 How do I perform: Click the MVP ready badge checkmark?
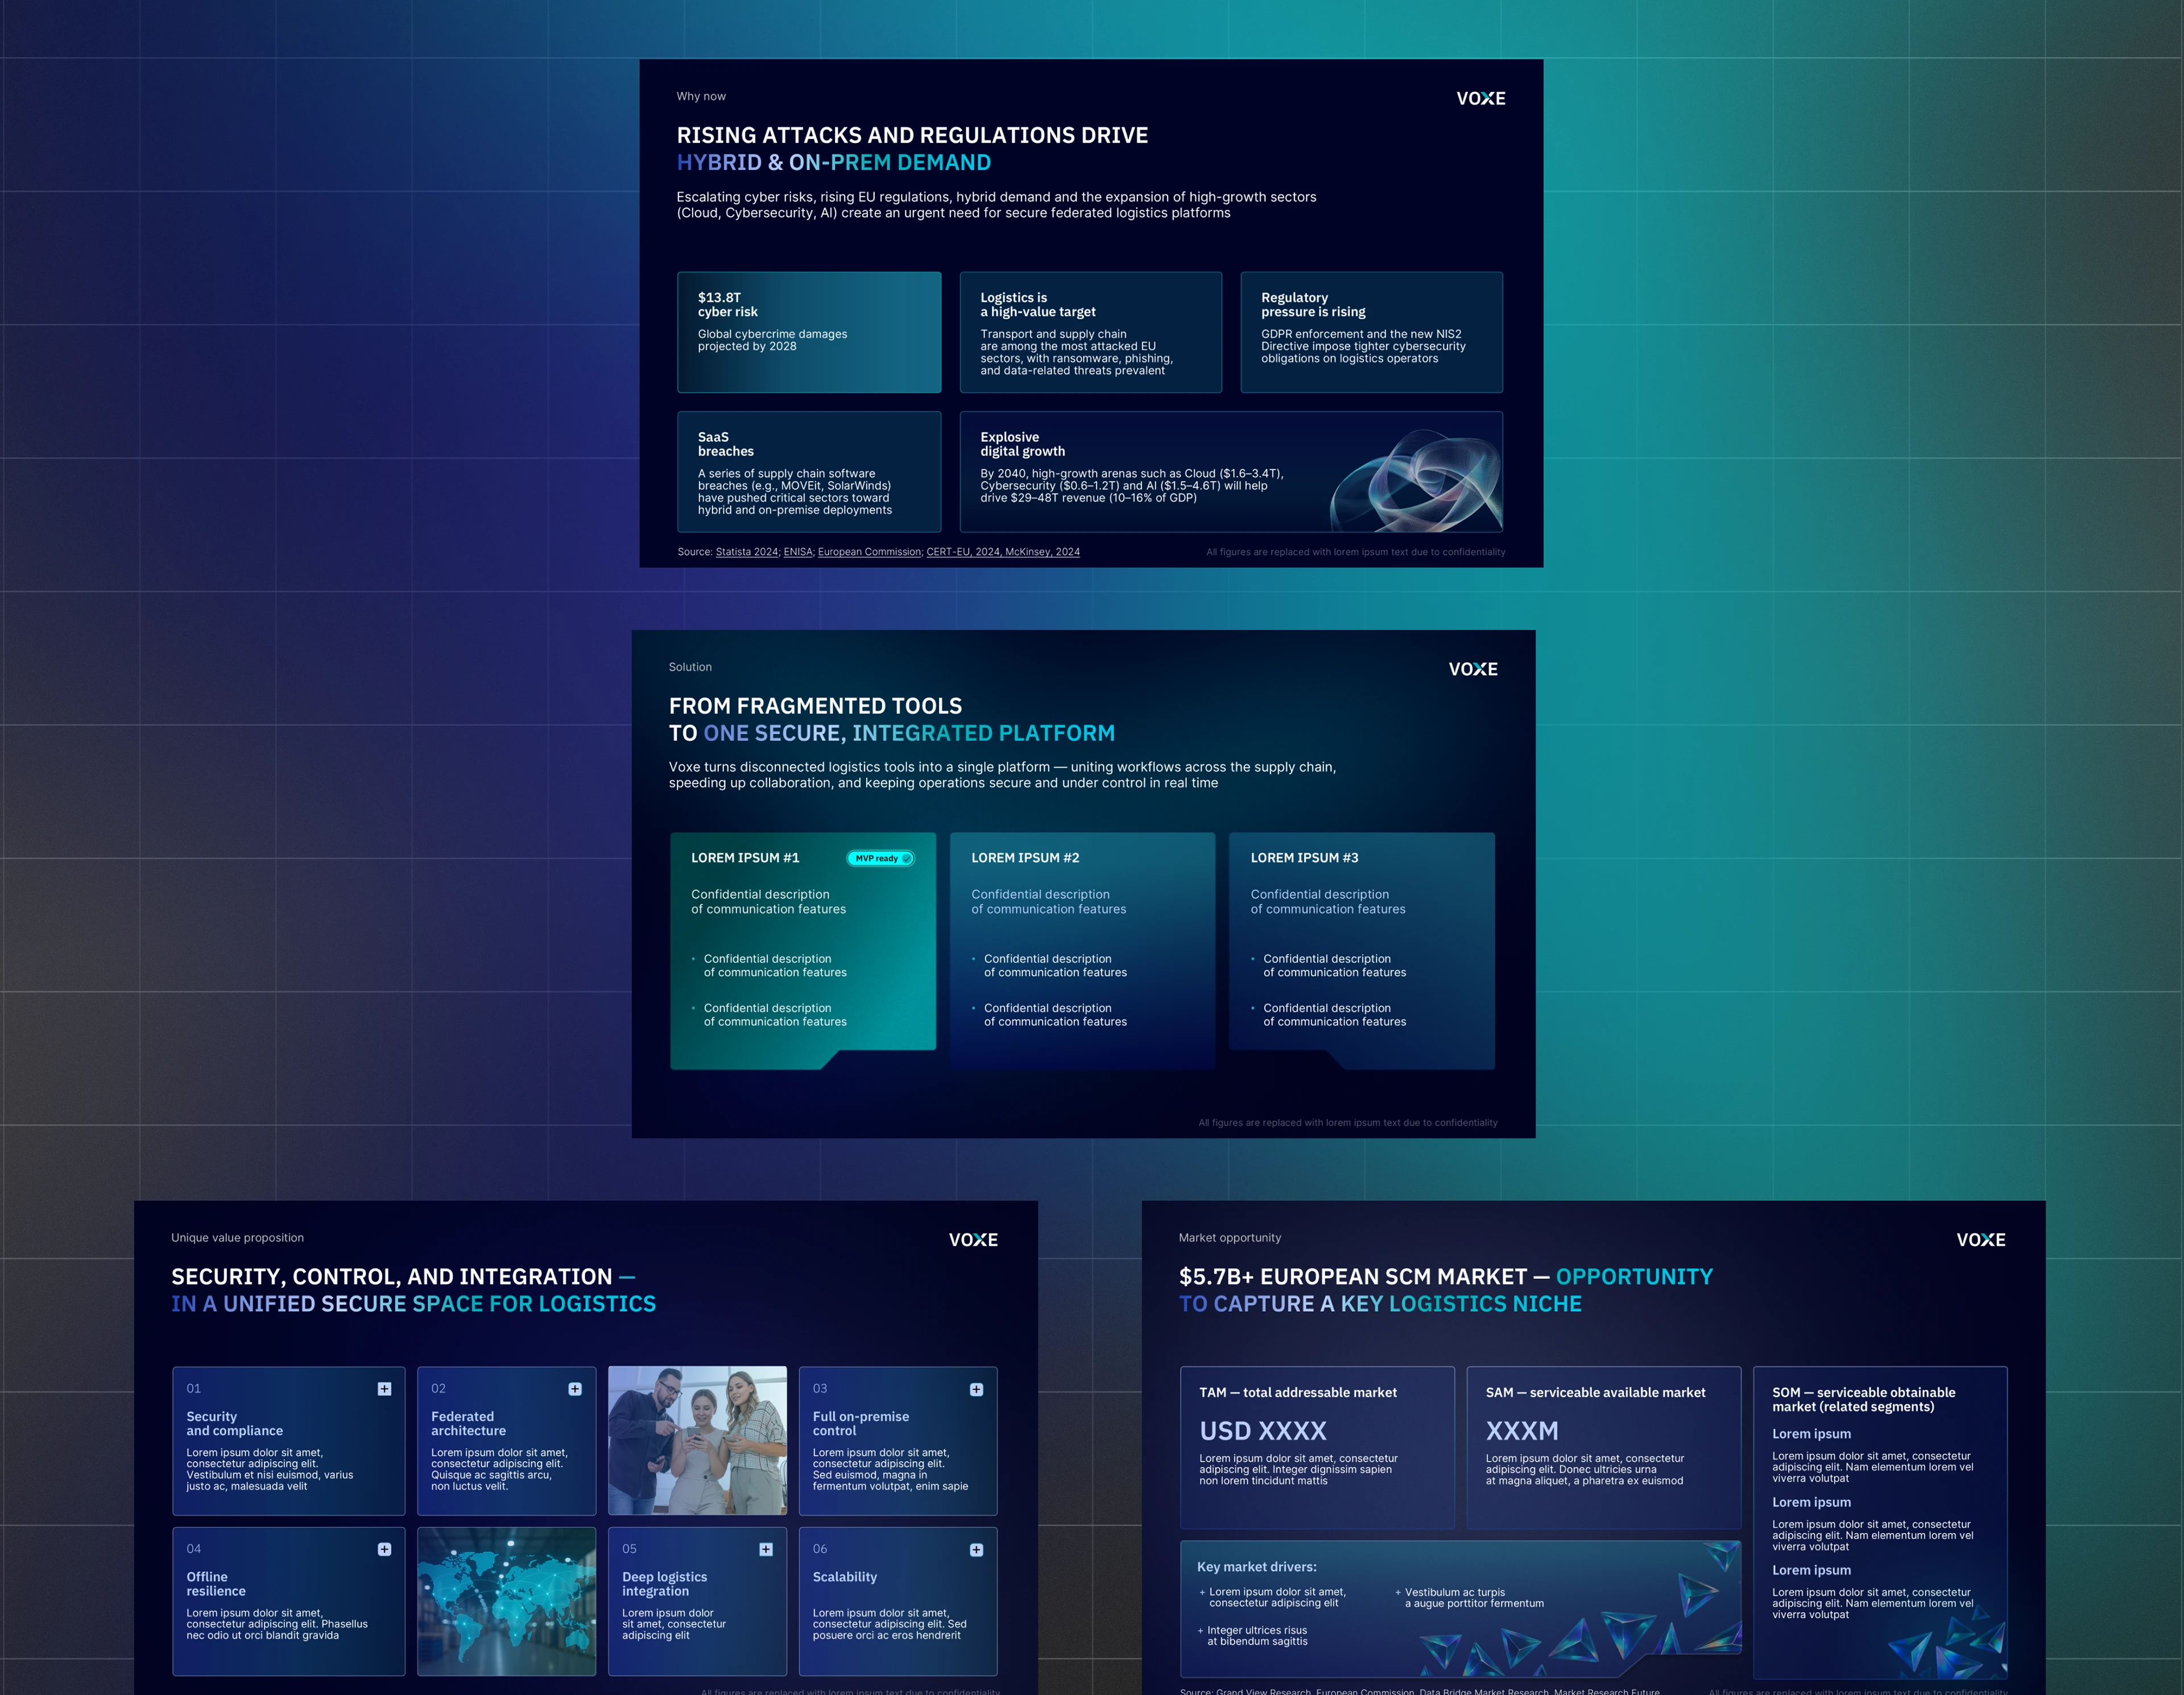[907, 858]
